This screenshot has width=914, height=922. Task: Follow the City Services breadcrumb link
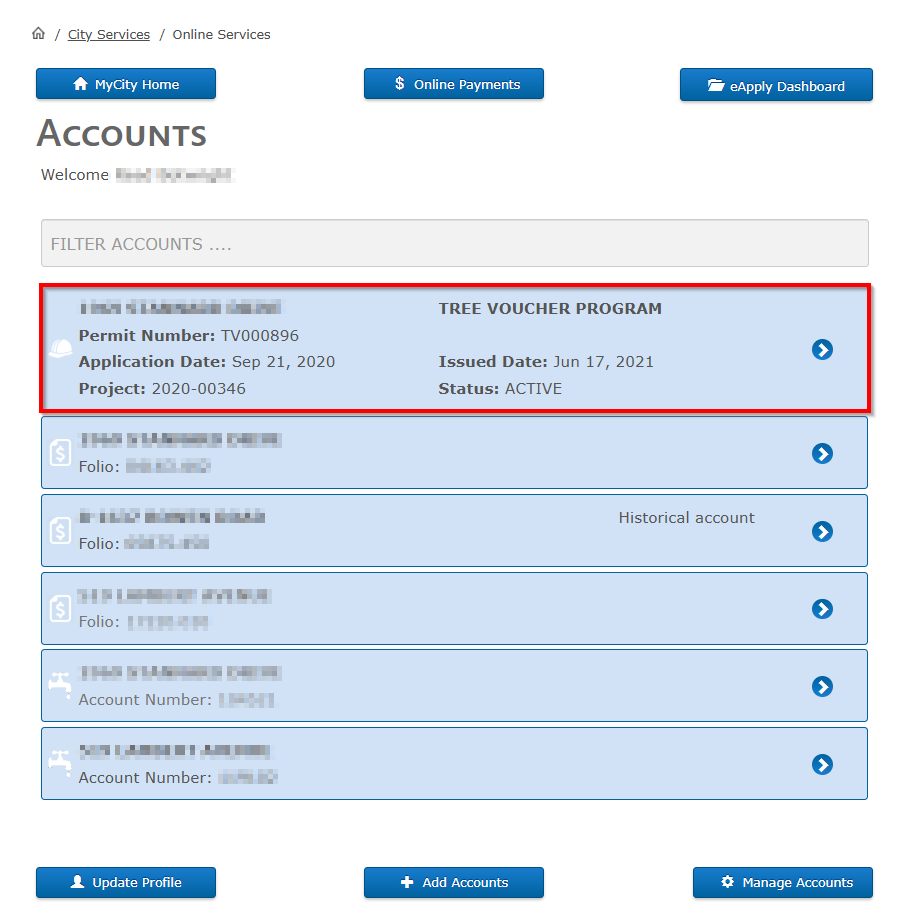pyautogui.click(x=109, y=34)
